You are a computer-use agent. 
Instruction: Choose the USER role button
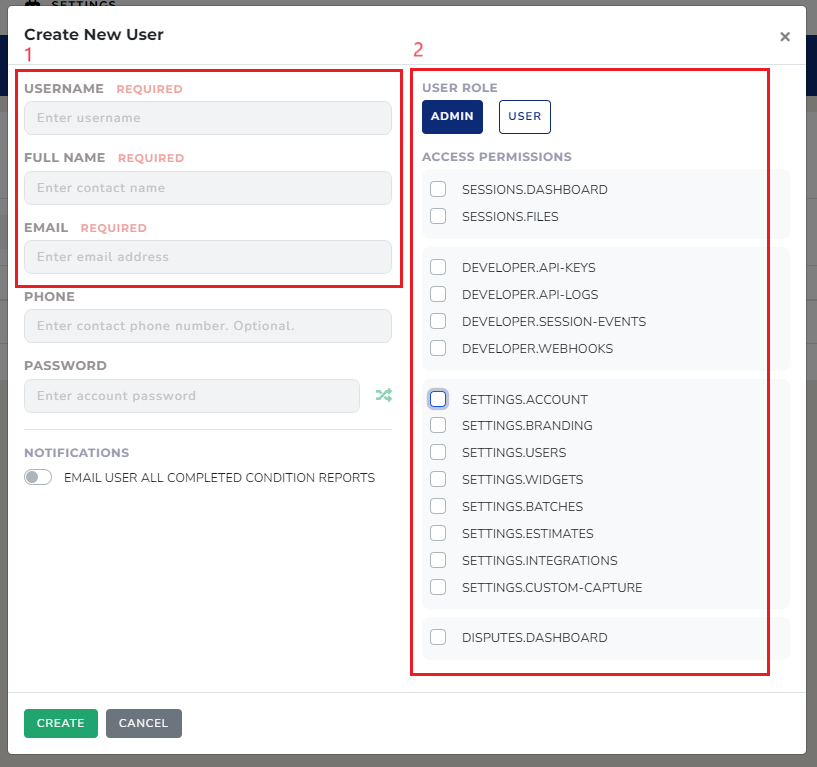pos(524,117)
